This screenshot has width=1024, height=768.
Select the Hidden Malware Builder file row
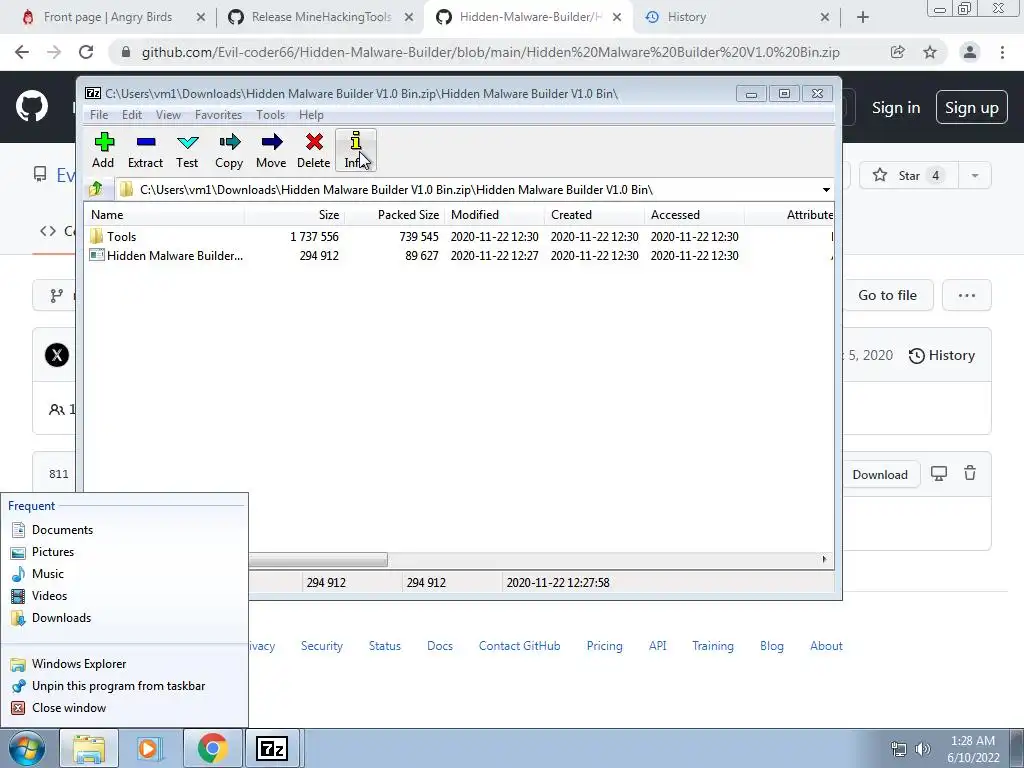(458, 255)
